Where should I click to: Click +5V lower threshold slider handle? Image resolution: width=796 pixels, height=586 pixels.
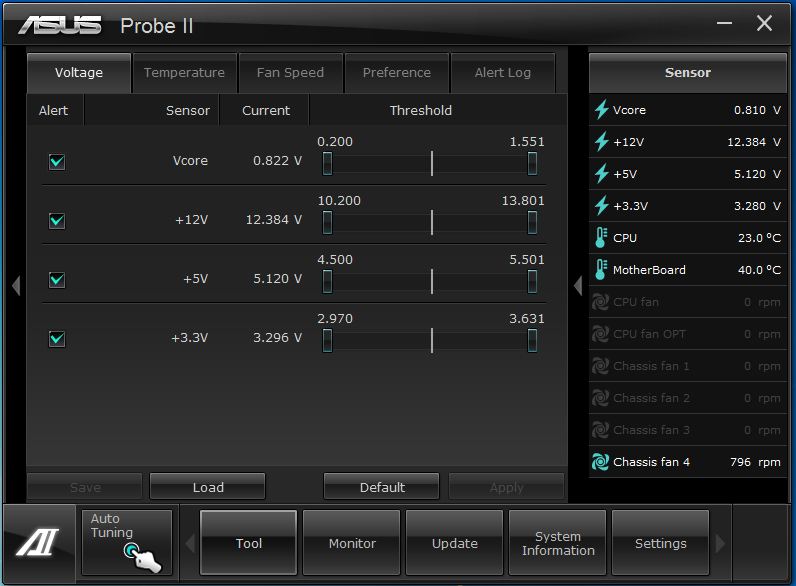pos(327,281)
